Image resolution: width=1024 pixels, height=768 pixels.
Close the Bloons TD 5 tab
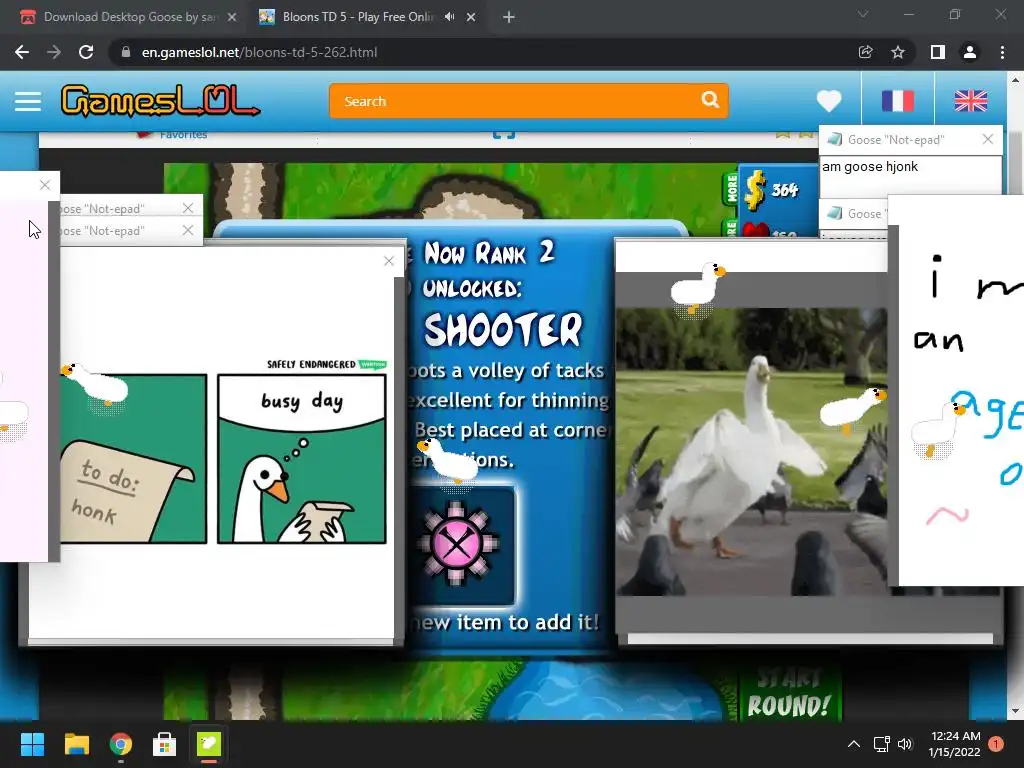(471, 17)
